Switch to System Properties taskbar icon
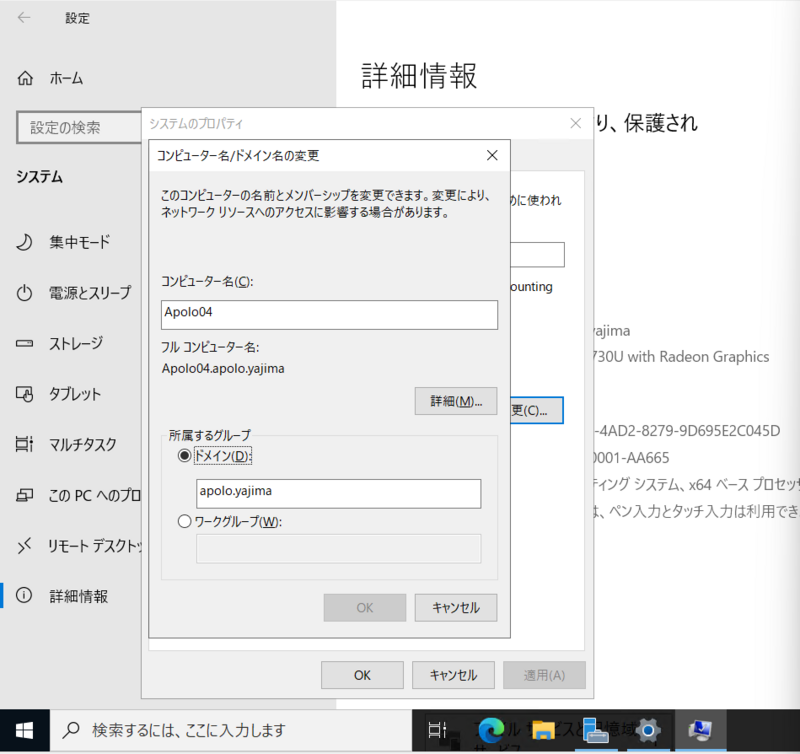The height and width of the screenshot is (754, 800). tap(700, 731)
